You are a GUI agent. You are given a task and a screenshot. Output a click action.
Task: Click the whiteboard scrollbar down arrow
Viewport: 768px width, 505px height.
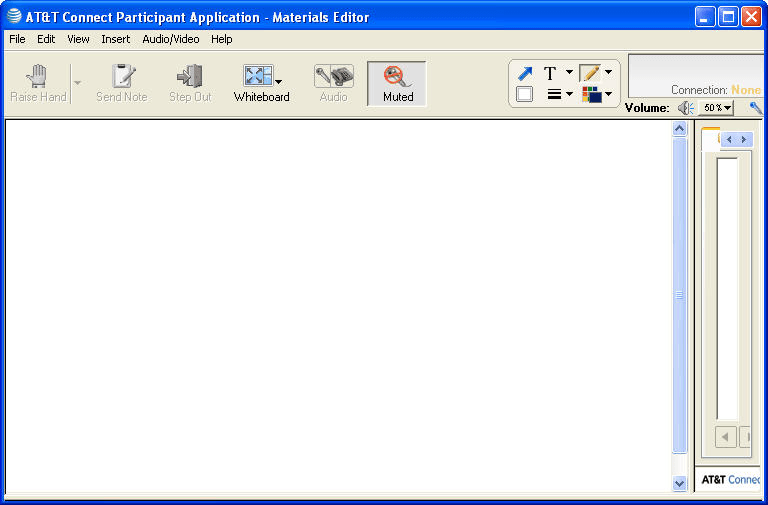[680, 483]
